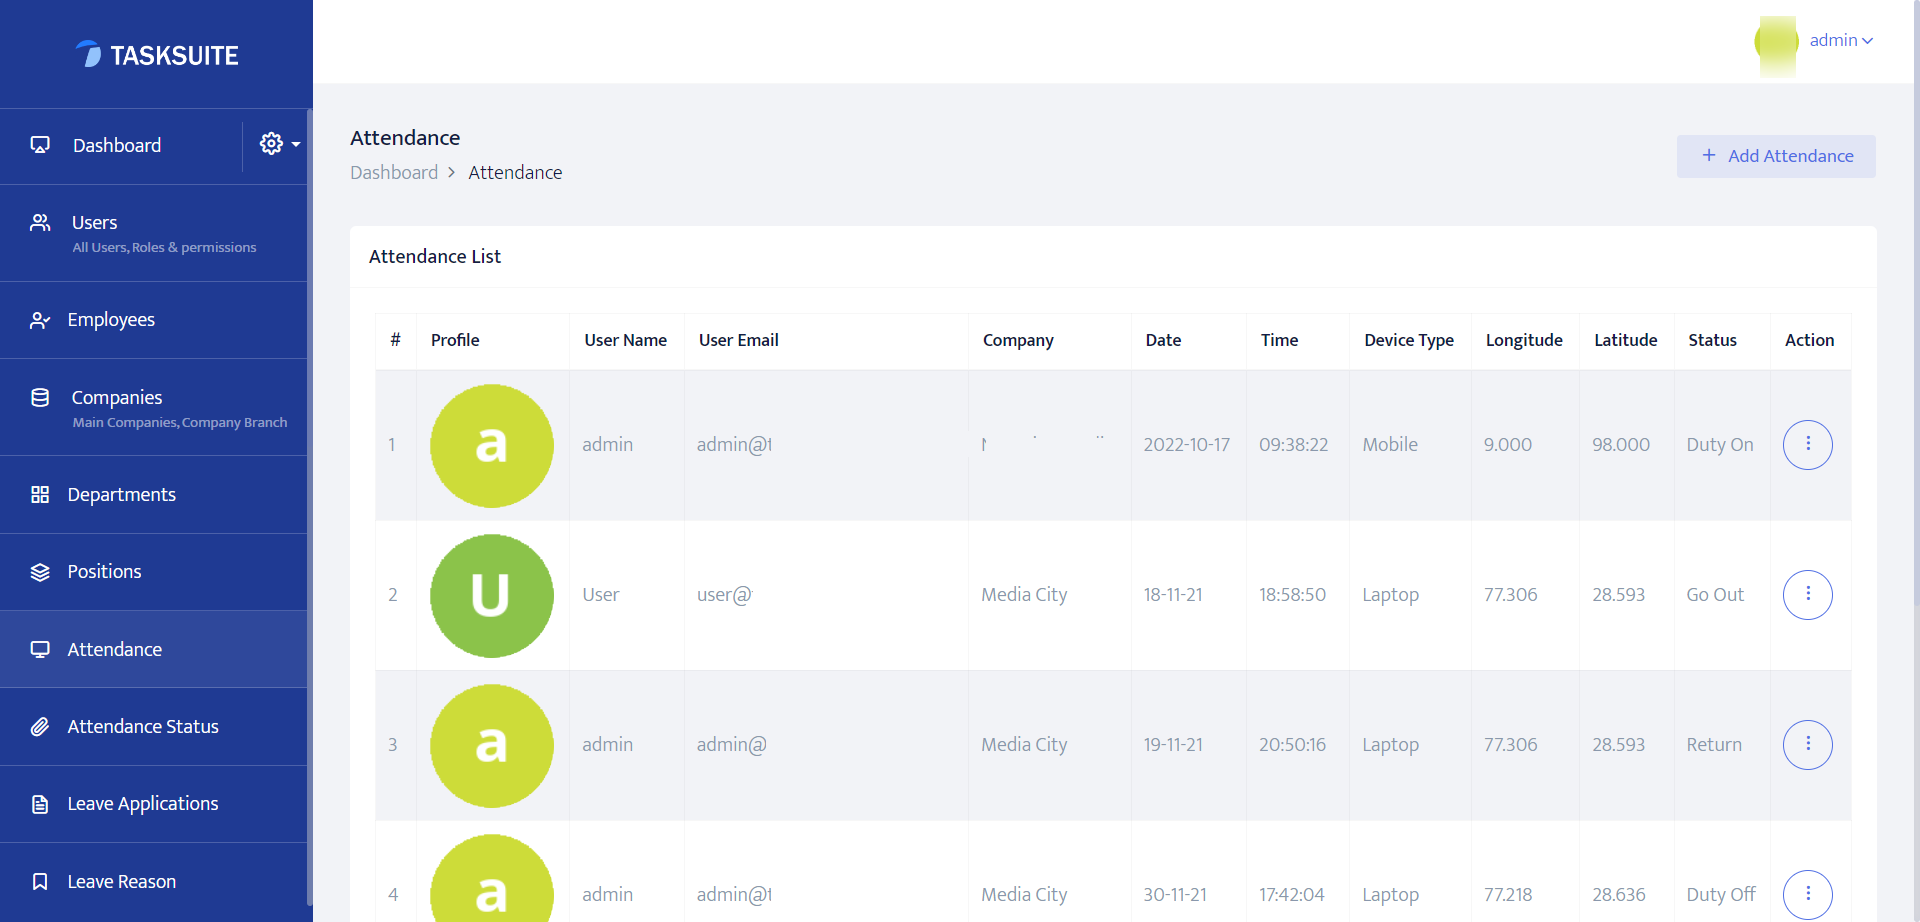Open action menu for the Go Out row
The image size is (1920, 922).
coord(1807,595)
